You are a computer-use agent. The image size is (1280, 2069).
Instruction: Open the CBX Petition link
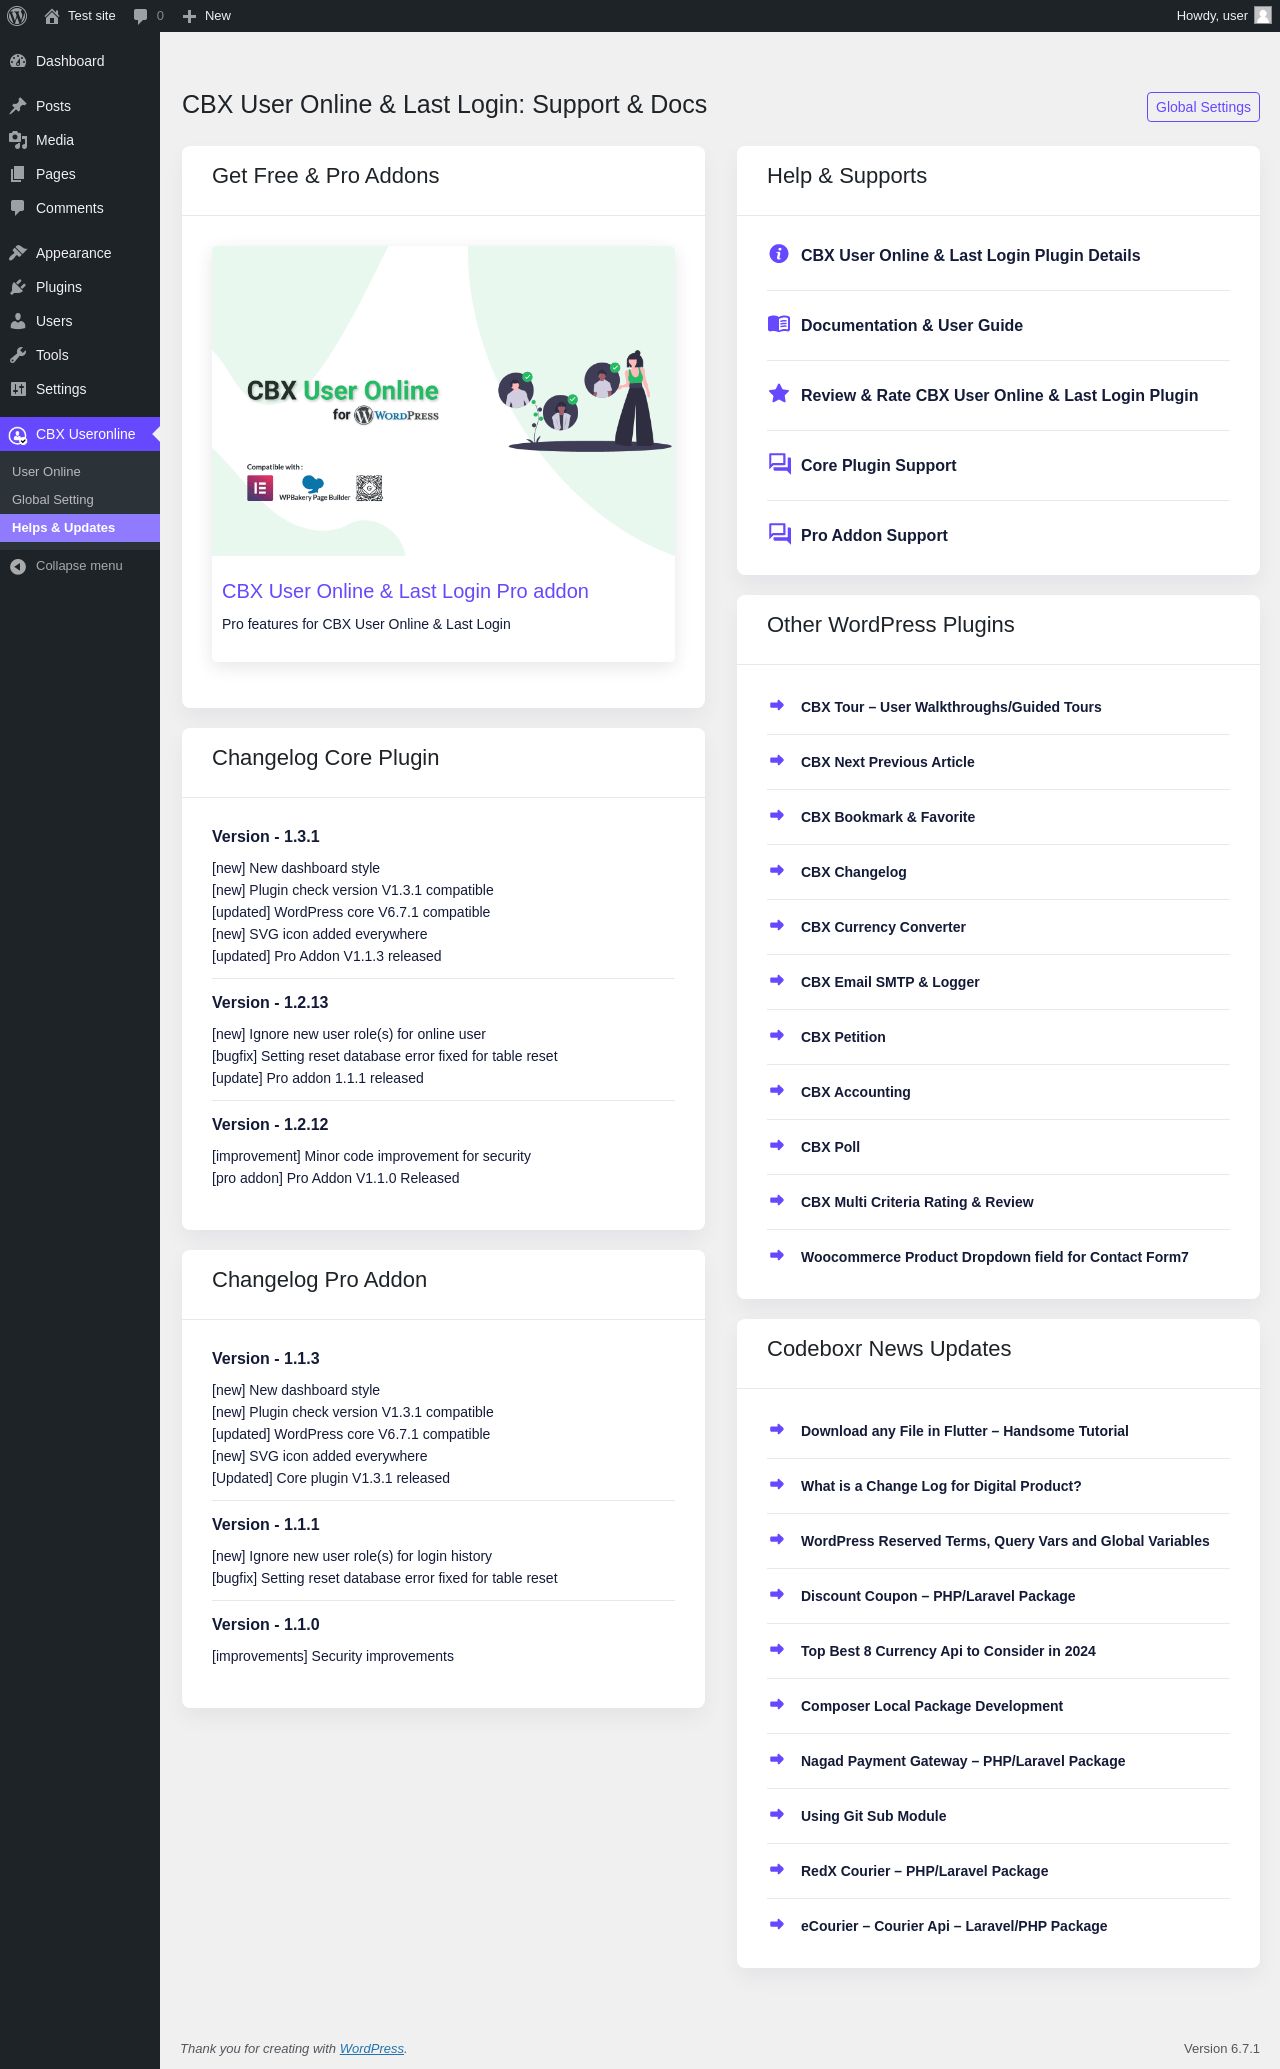point(843,1037)
